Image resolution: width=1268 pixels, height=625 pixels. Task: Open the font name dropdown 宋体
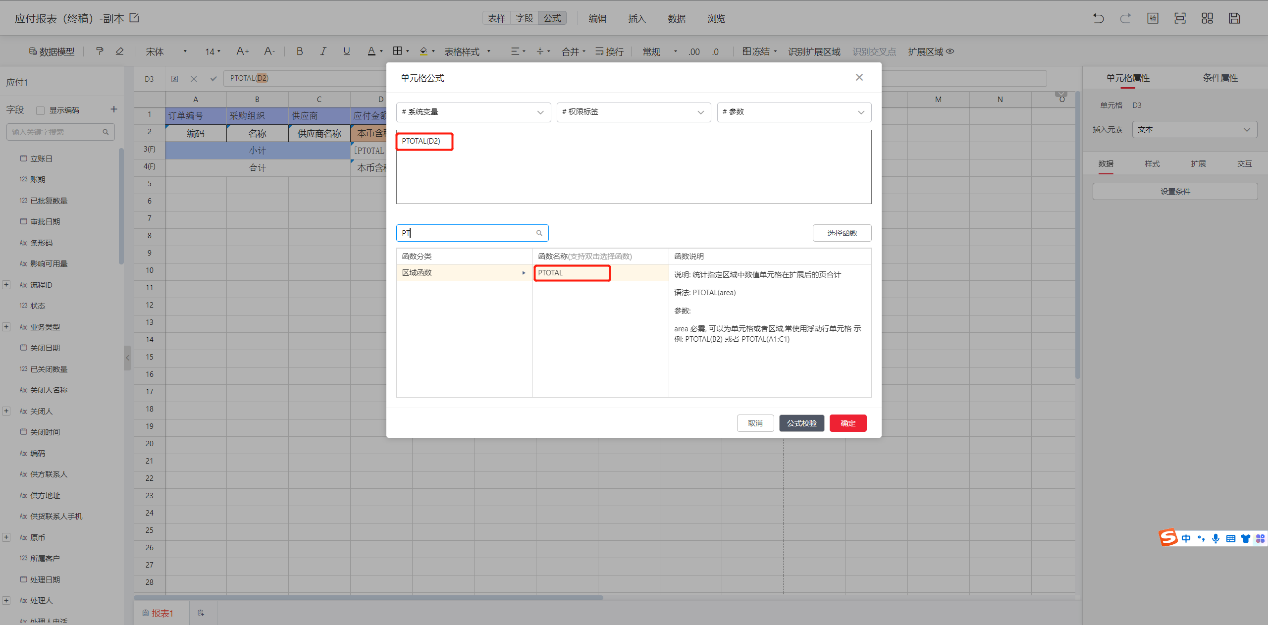point(166,51)
